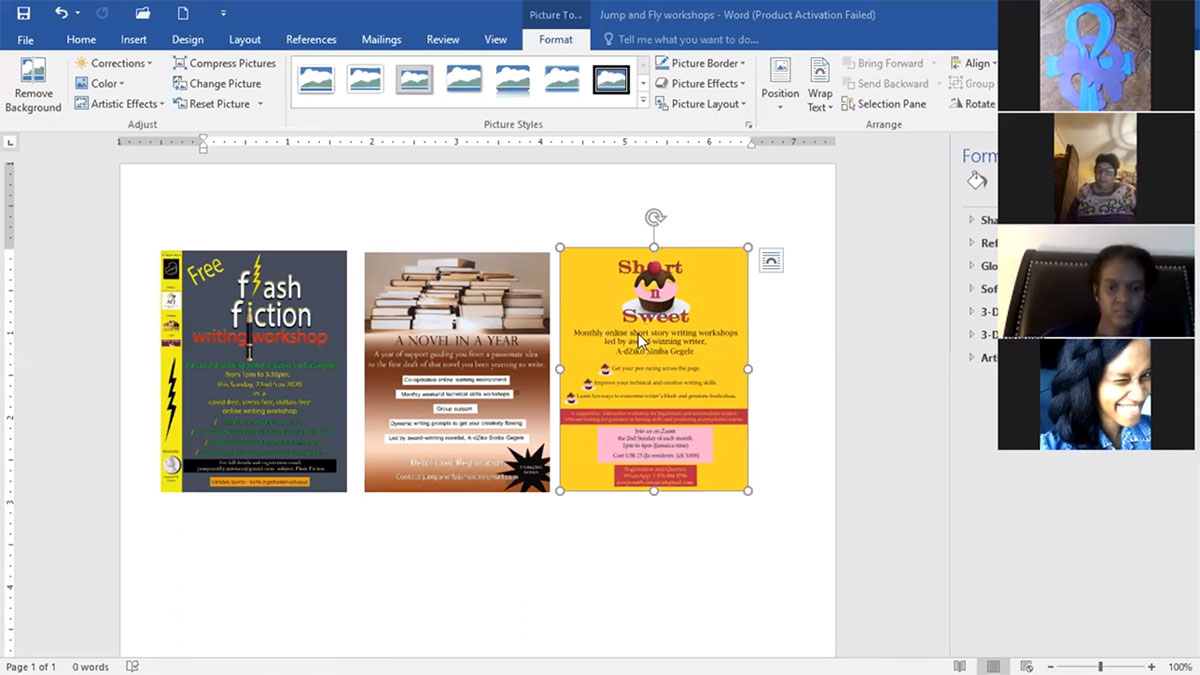Switch to Print Layout view in the status bar

coord(993,667)
